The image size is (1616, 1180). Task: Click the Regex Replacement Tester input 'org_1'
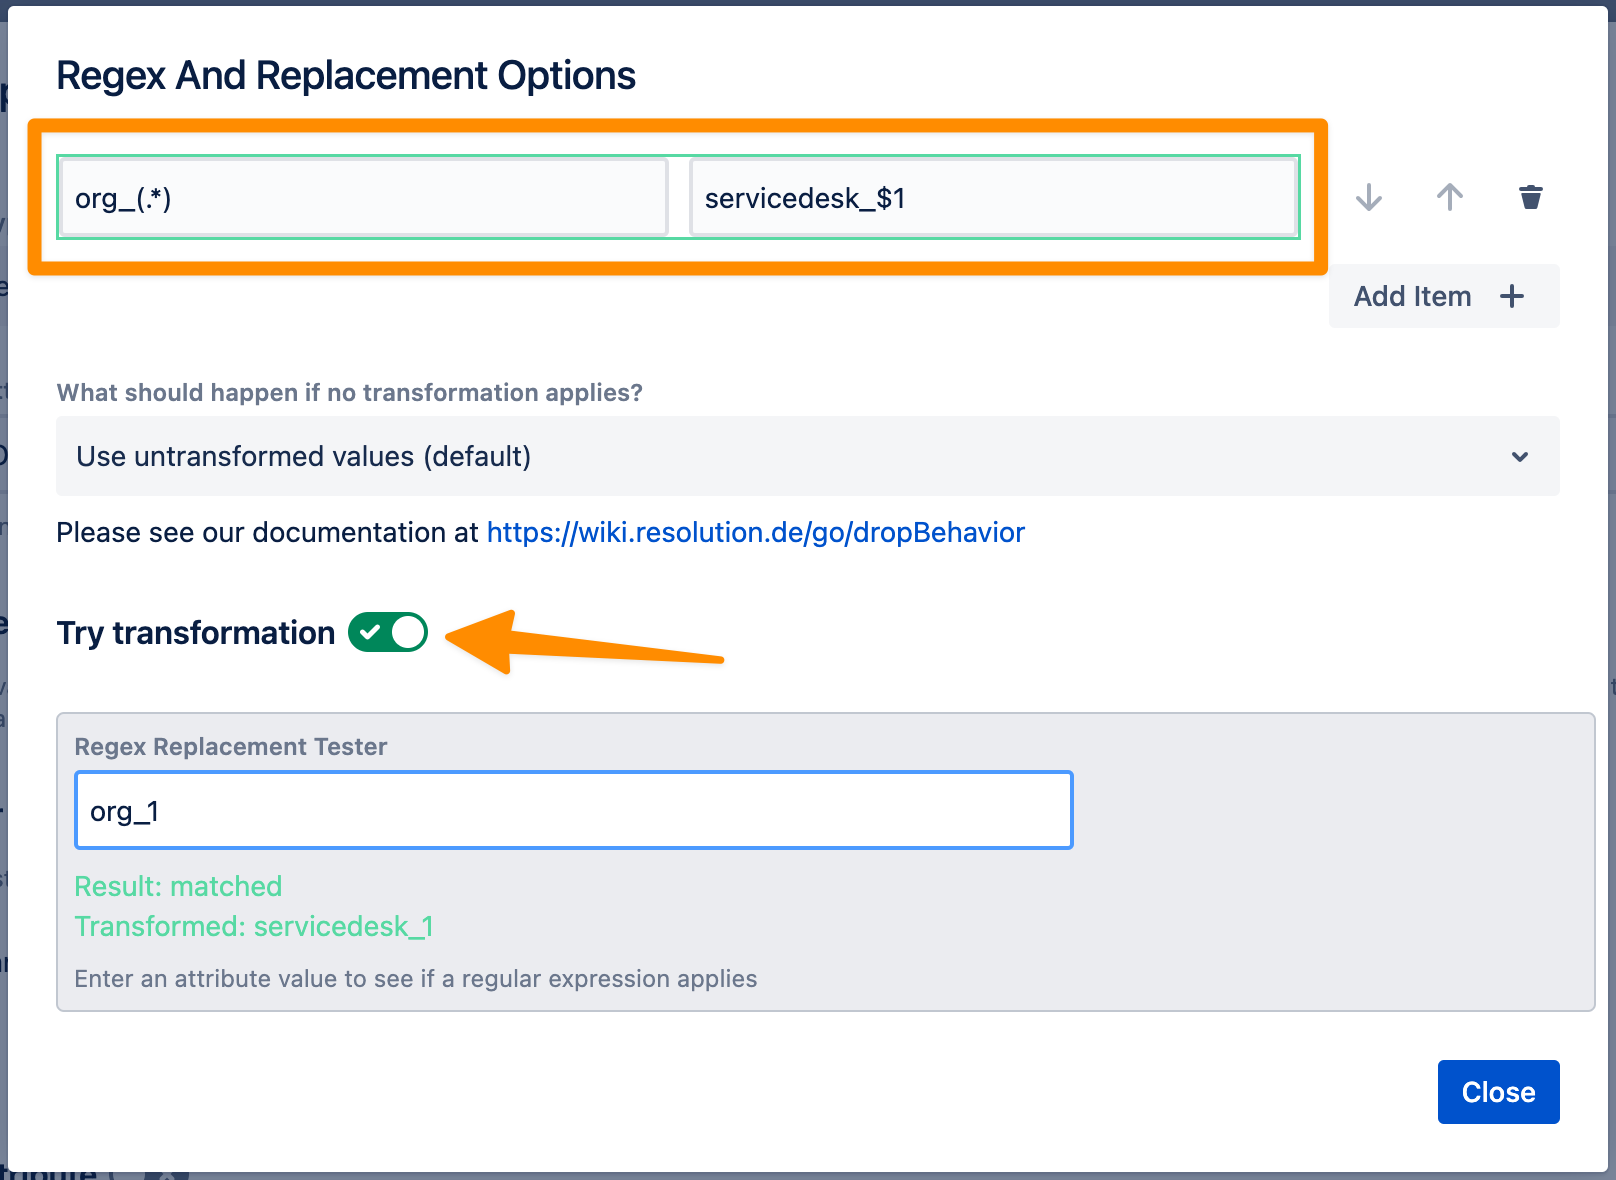coord(574,810)
